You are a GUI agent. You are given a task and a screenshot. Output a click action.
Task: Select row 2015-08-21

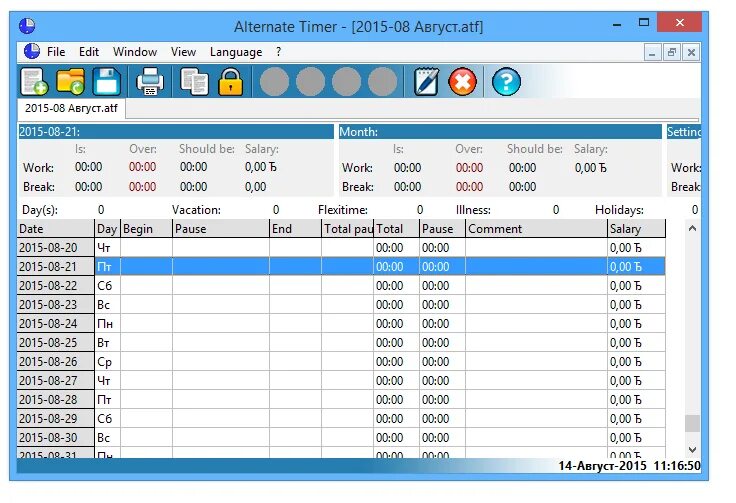pos(341,267)
